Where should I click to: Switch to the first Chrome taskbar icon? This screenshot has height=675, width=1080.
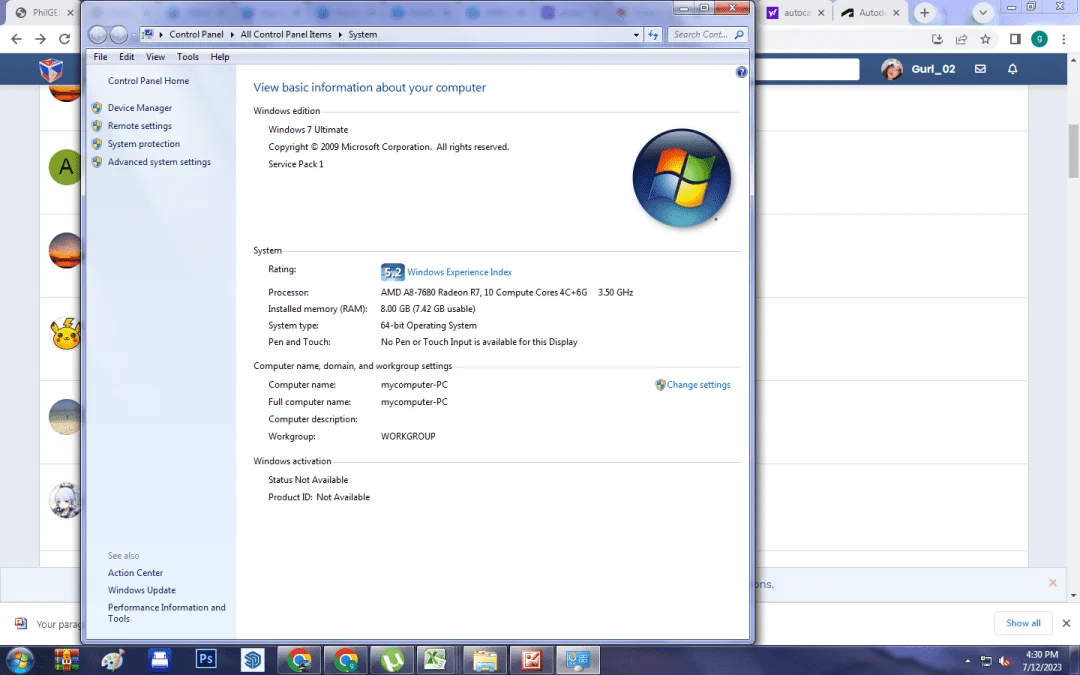pos(300,660)
